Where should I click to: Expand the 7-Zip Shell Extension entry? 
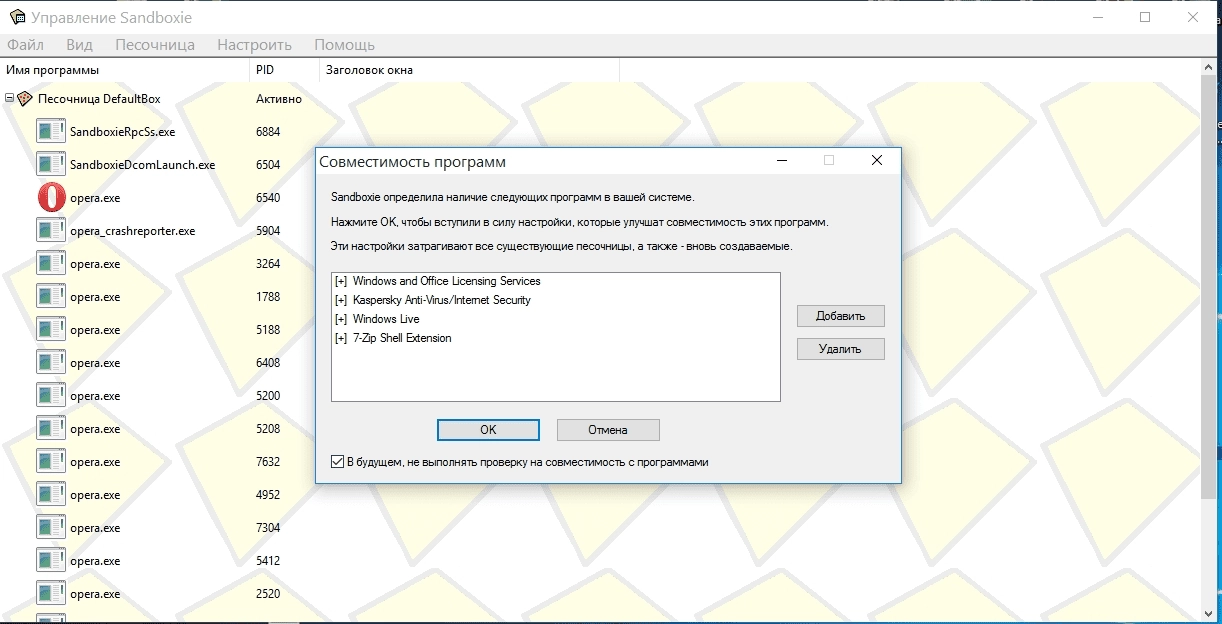point(341,338)
